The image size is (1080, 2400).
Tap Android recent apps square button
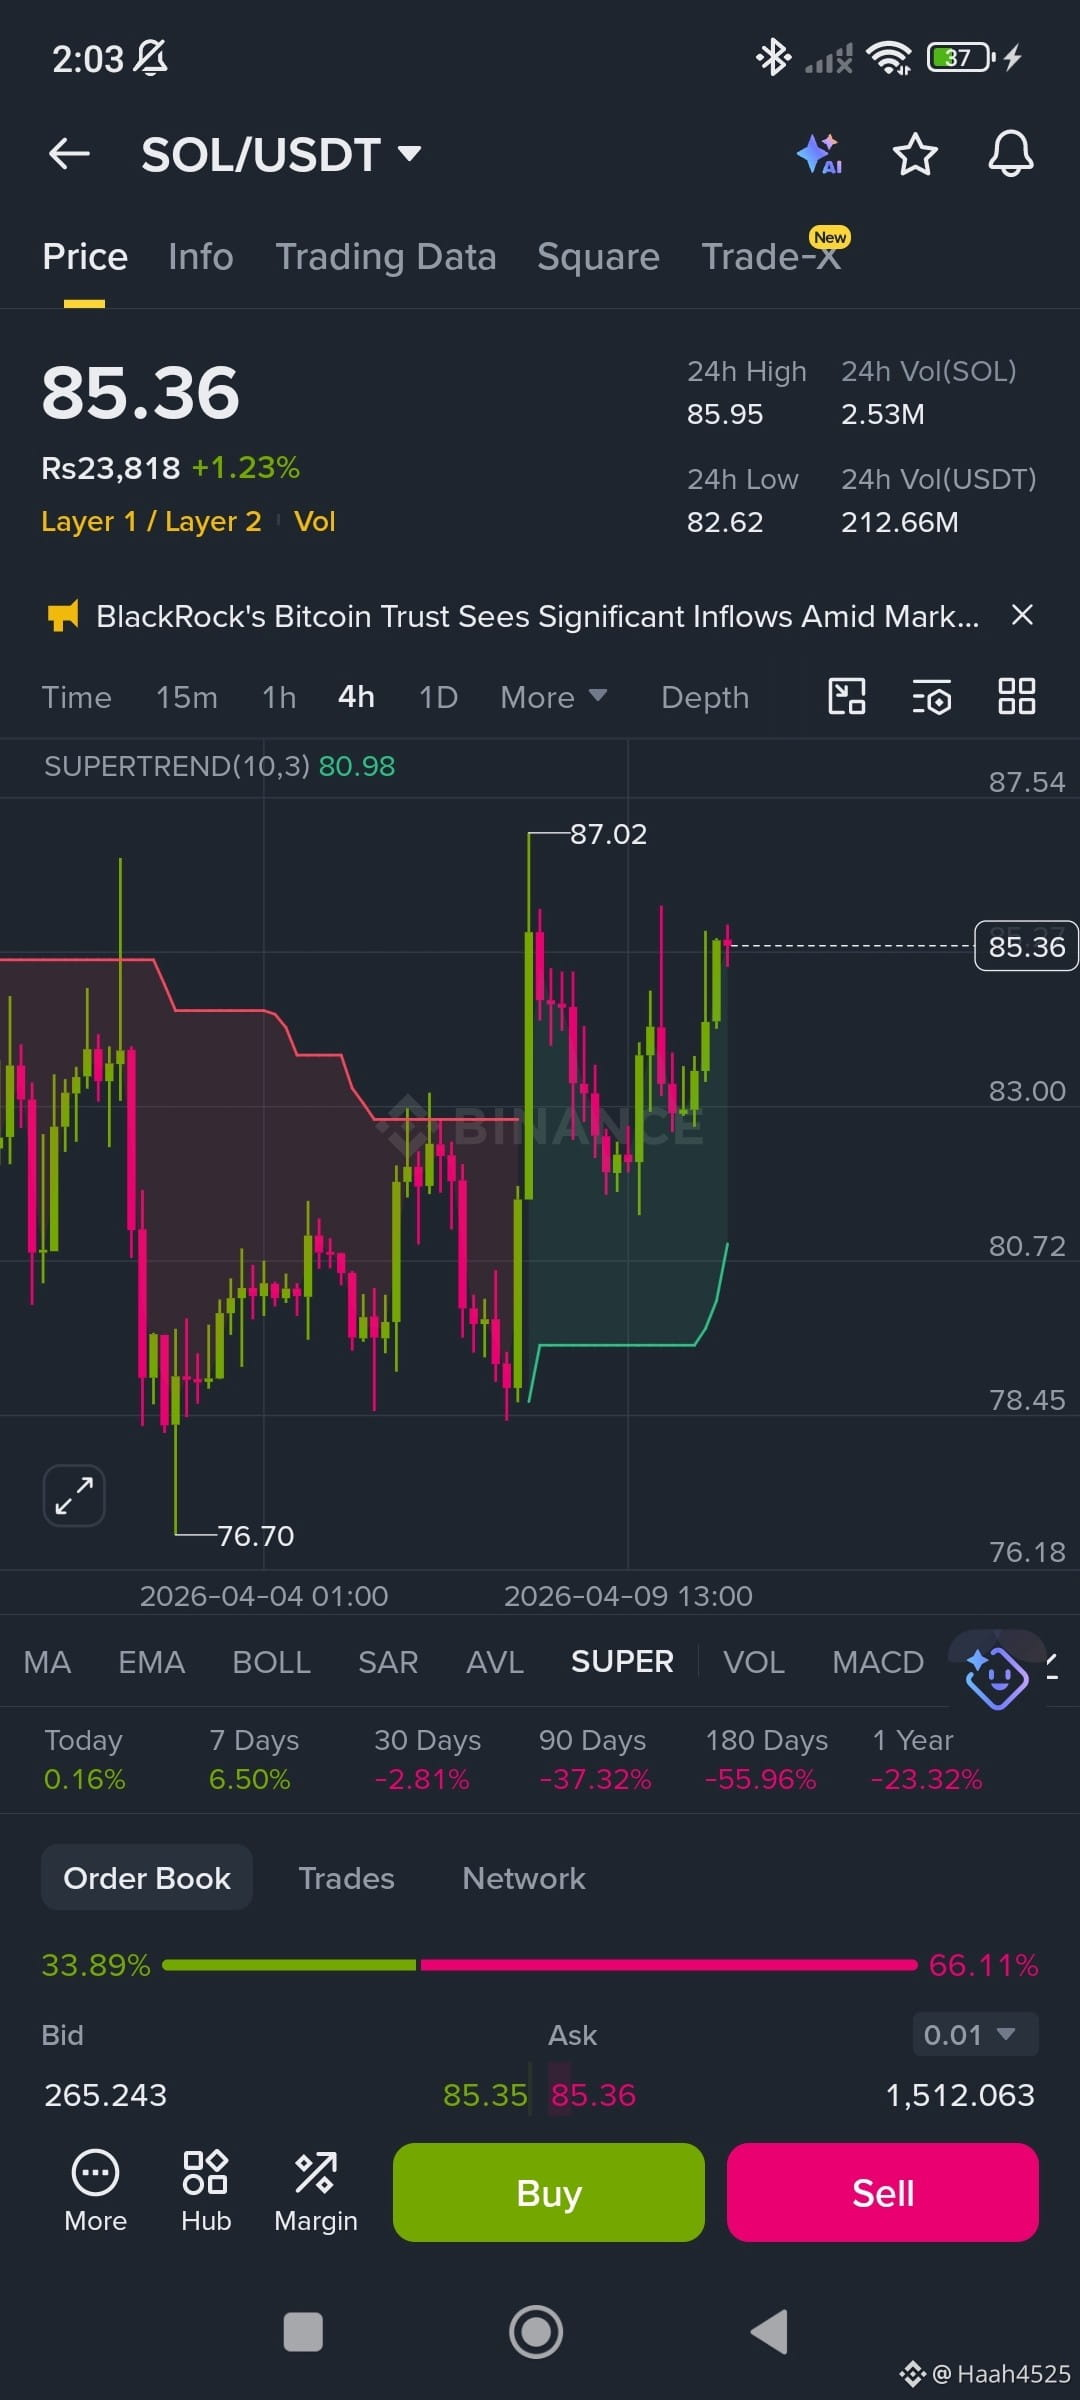coord(303,2332)
